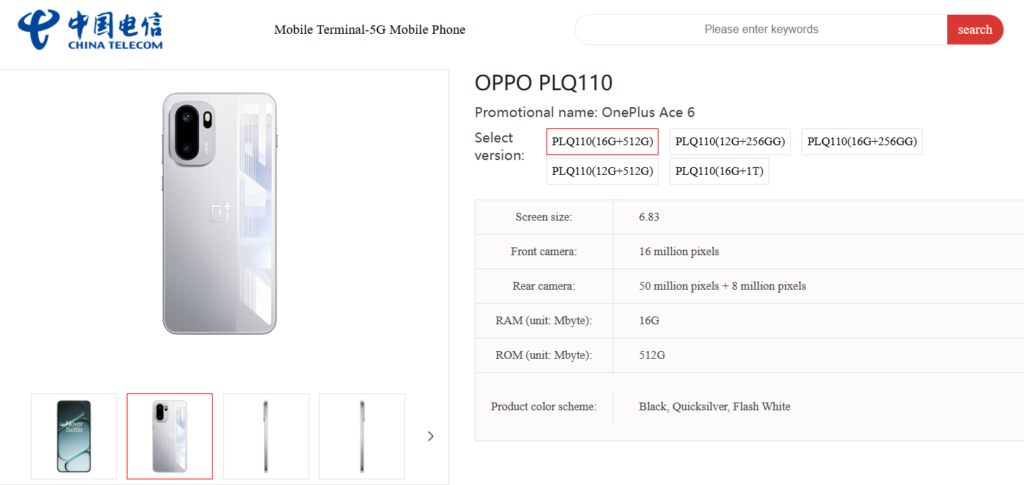
Task: Select the PLQ110(16G+256GG) version
Action: (861, 142)
